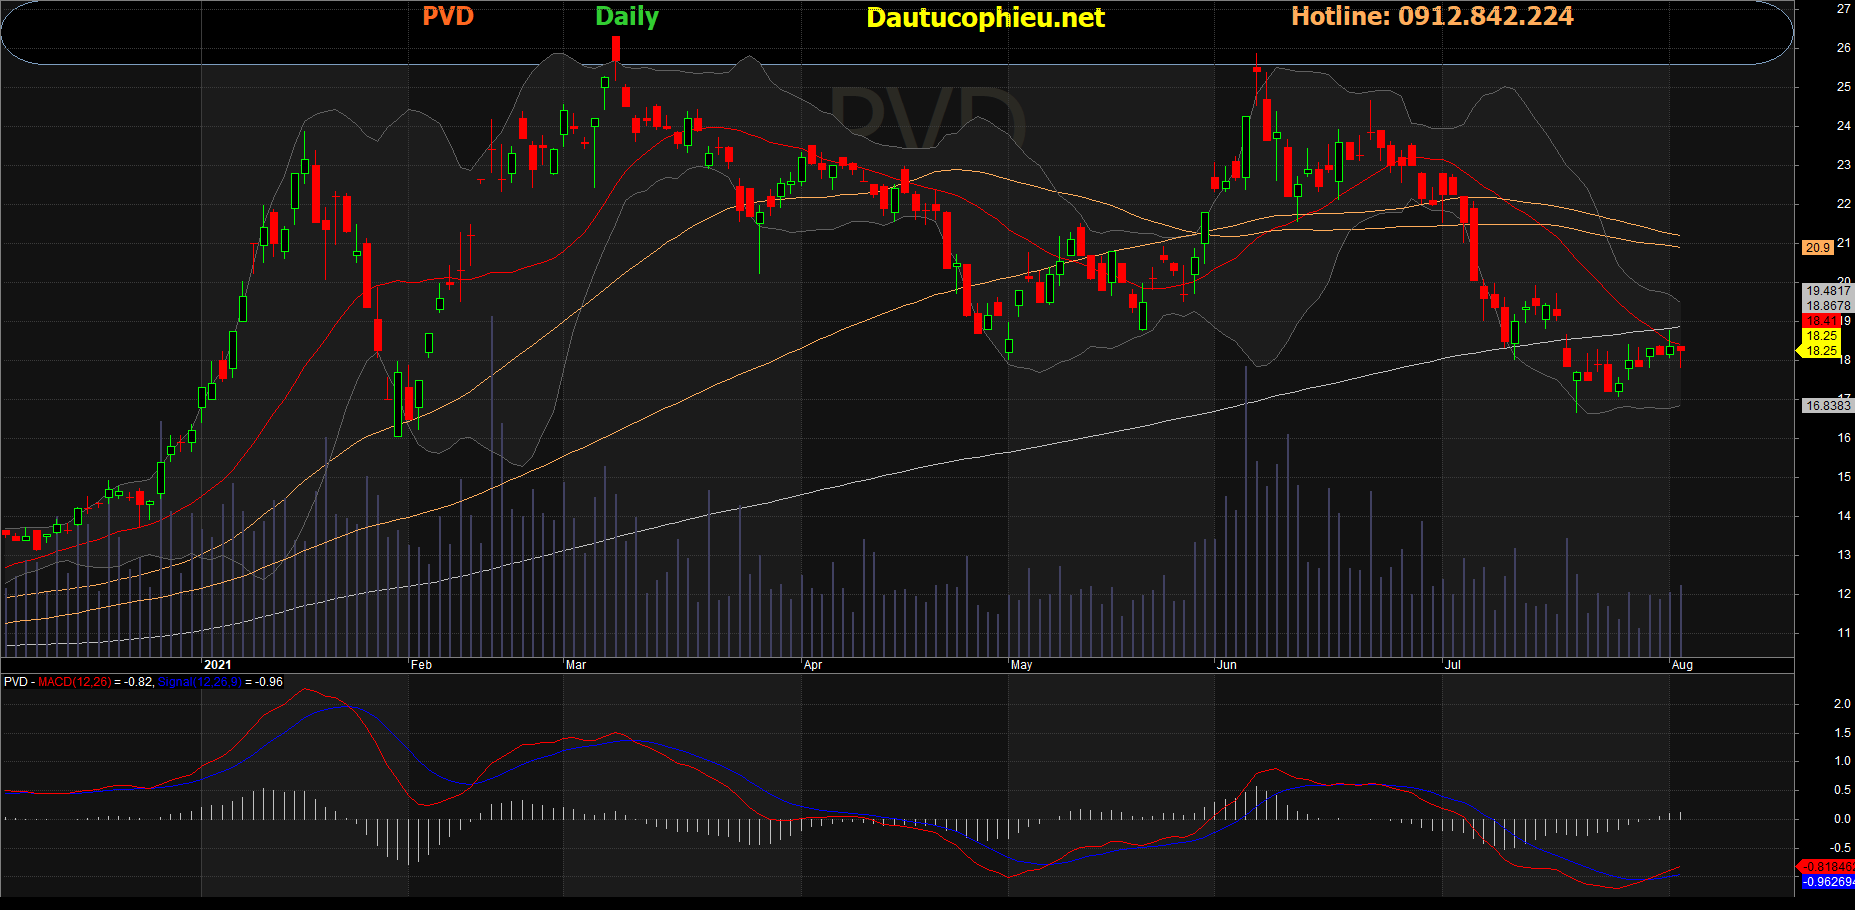
Task: Click the 2.0 label on MACD axis
Action: pyautogui.click(x=1841, y=704)
